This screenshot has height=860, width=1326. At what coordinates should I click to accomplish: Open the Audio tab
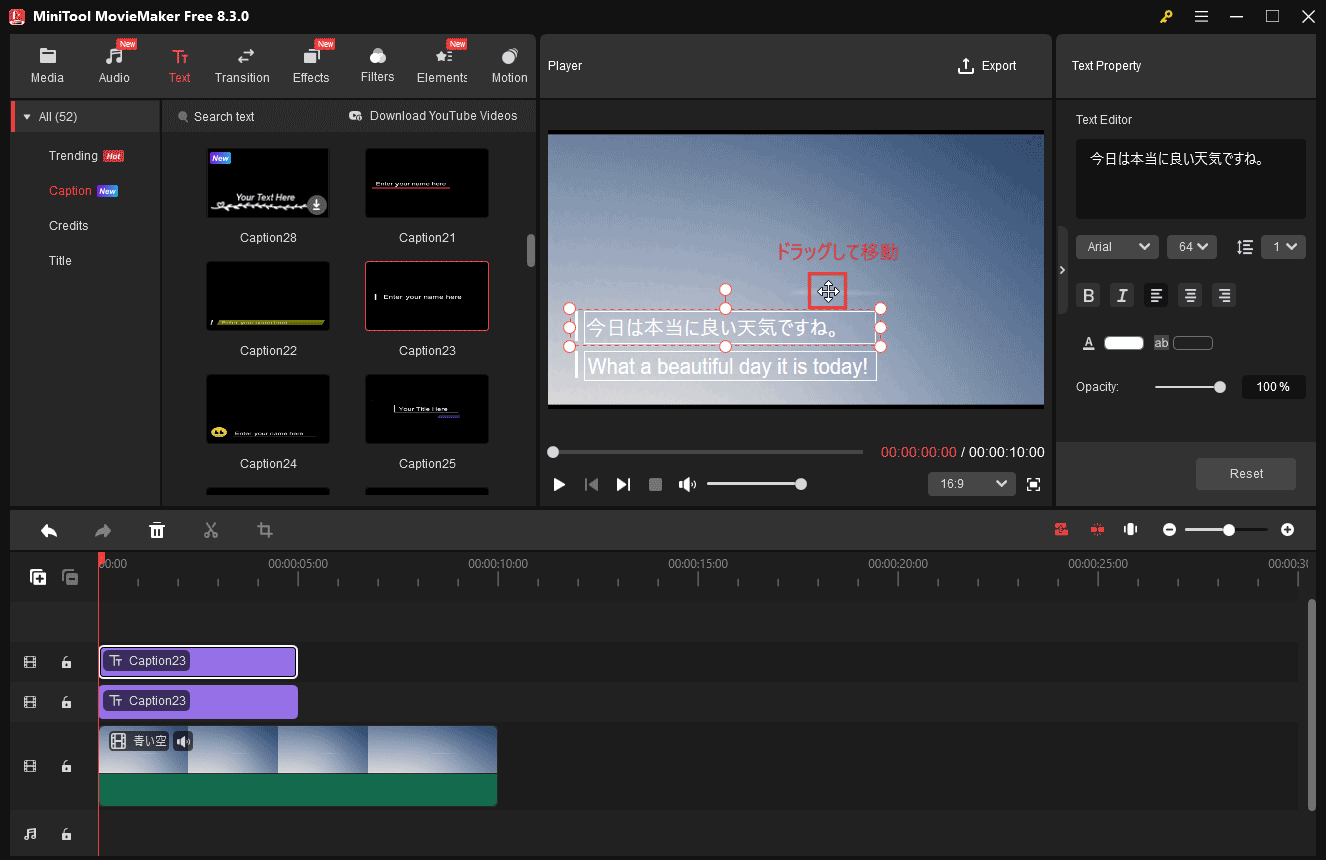tap(114, 66)
